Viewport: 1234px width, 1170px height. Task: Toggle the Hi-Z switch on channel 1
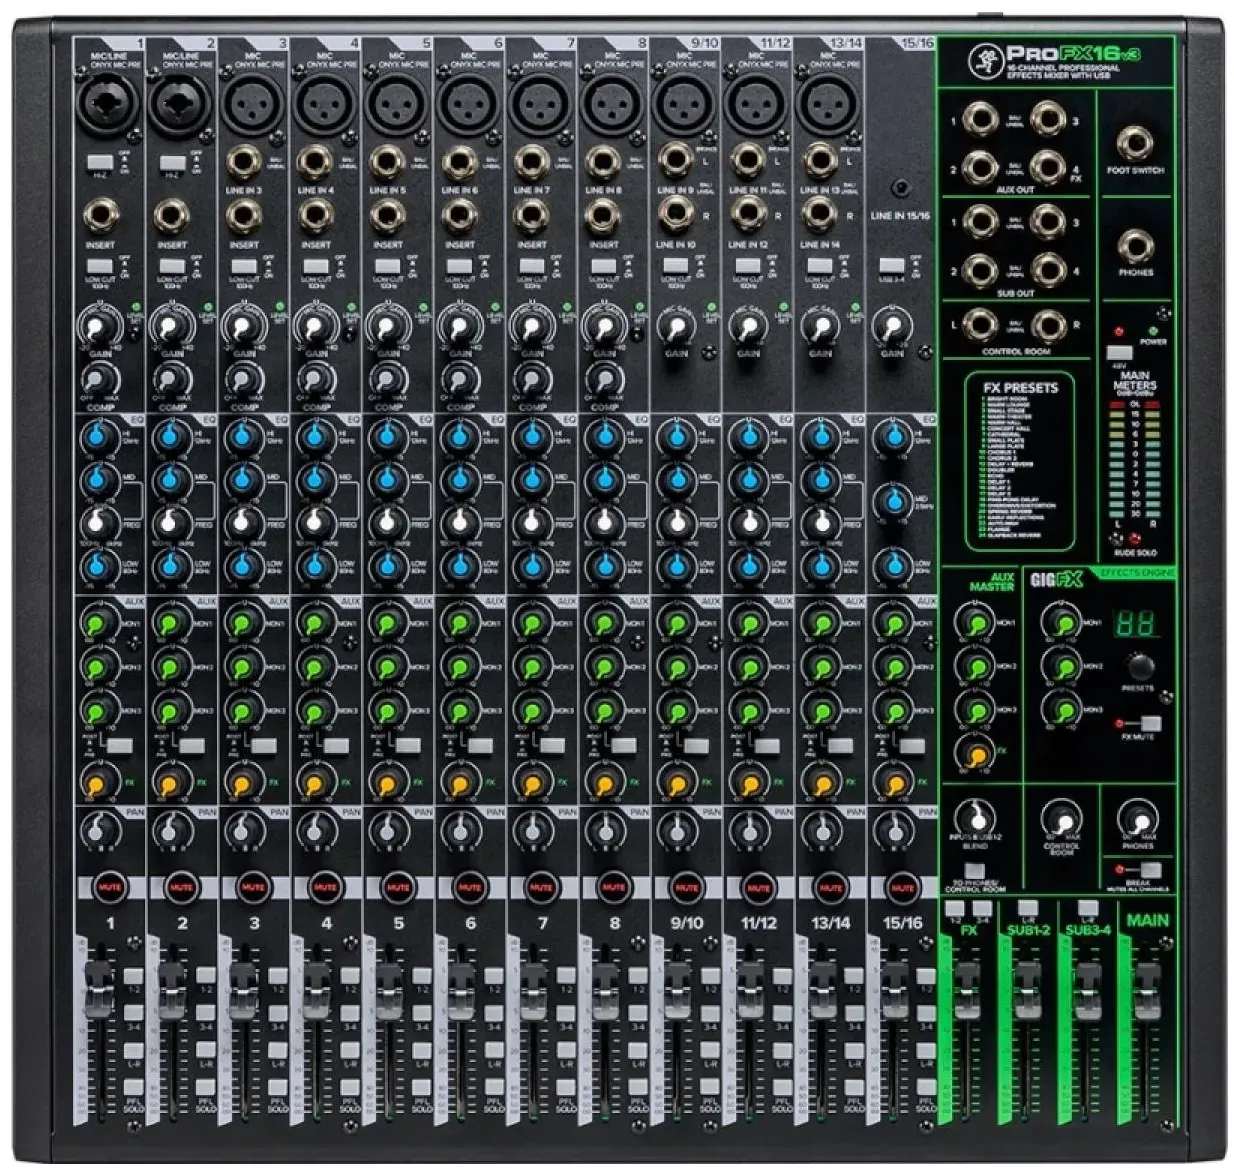[99, 162]
